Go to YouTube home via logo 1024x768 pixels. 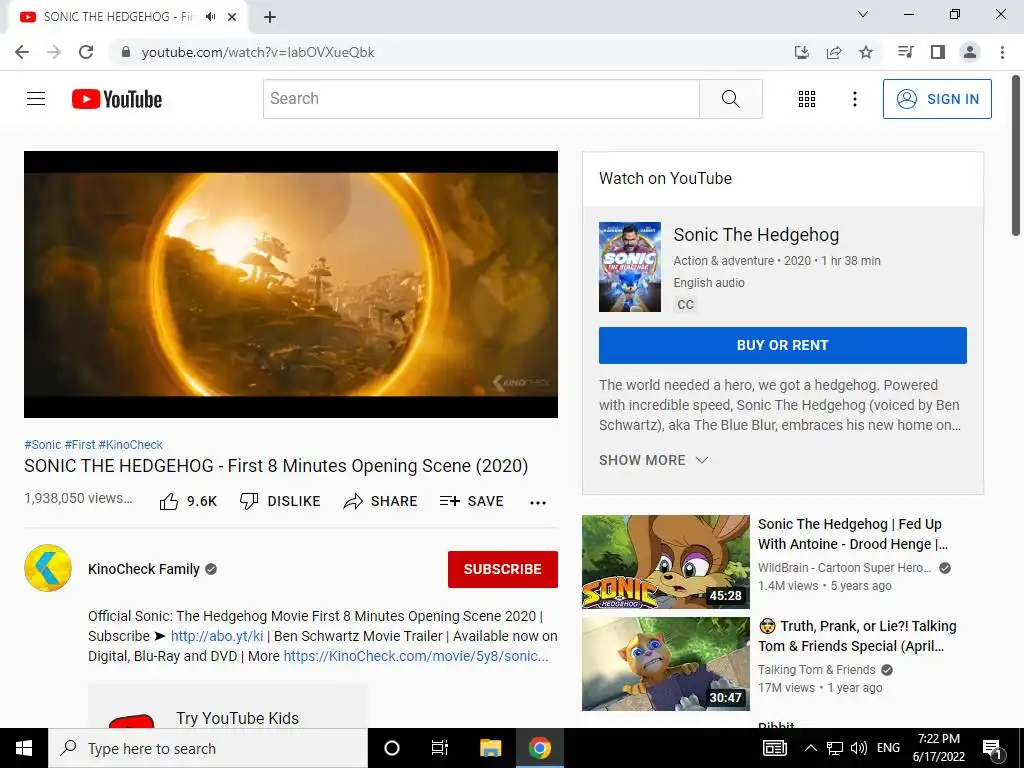(117, 99)
